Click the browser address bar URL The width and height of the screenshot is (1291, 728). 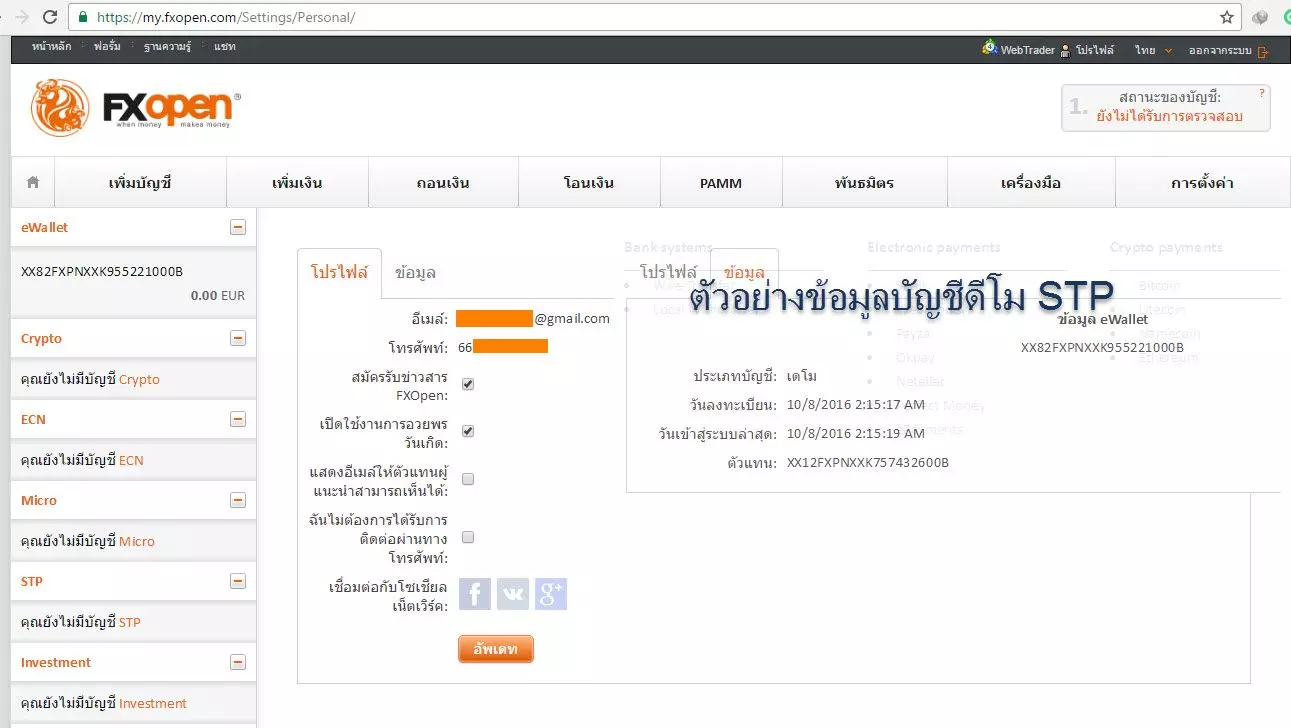(x=225, y=17)
